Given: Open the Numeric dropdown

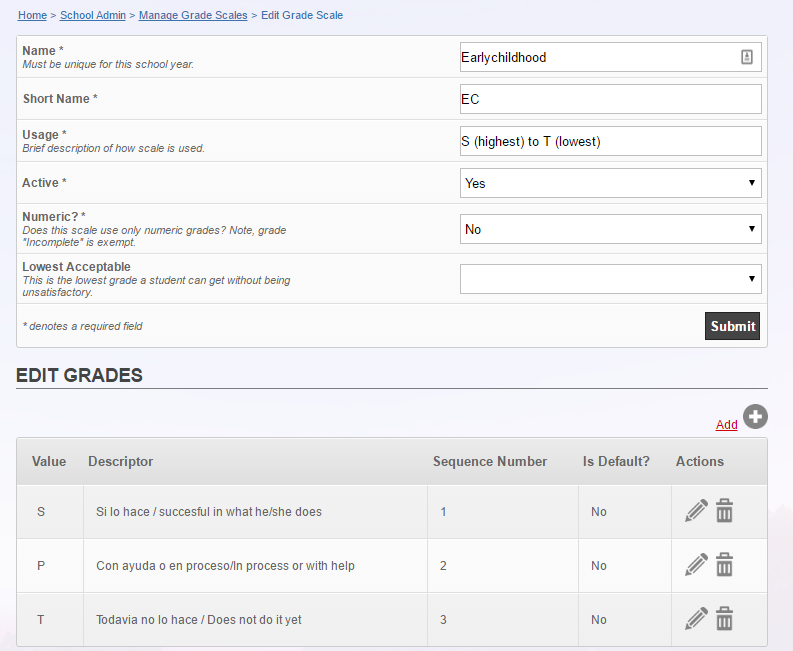Looking at the screenshot, I should tap(610, 229).
